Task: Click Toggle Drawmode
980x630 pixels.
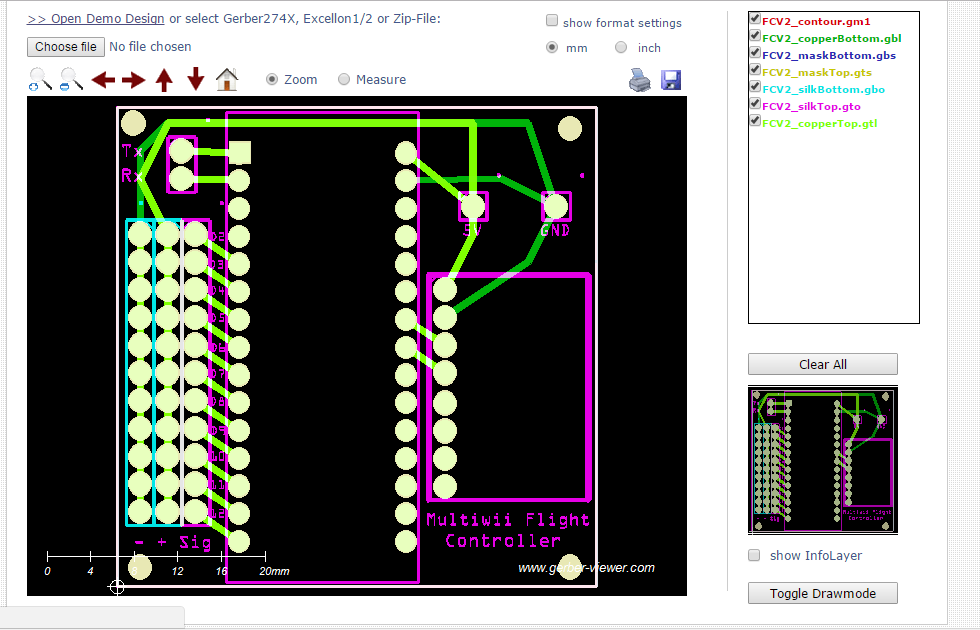Action: pos(822,593)
